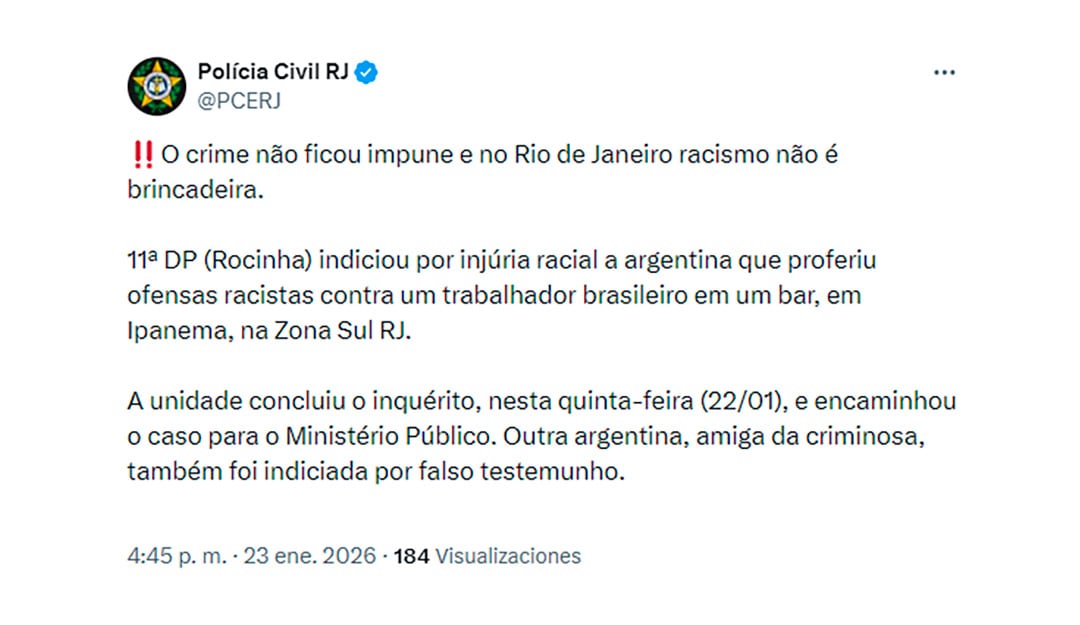Open the @PCERJ profile handle
The height and width of the screenshot is (625, 1080).
click(x=240, y=98)
